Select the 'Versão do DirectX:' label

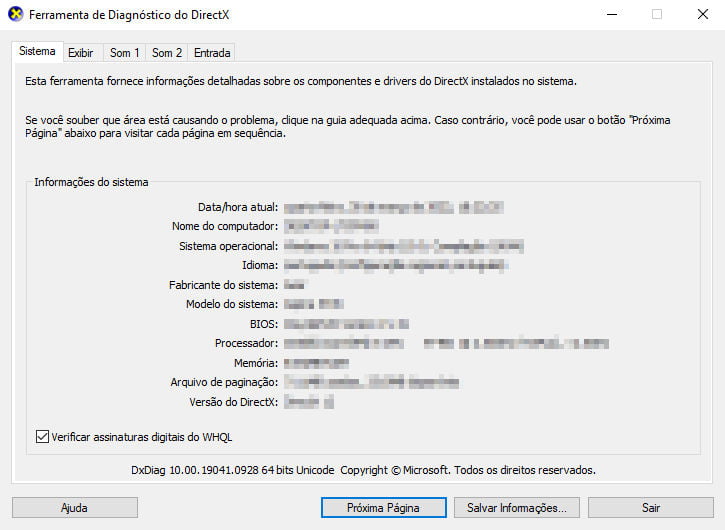233,402
